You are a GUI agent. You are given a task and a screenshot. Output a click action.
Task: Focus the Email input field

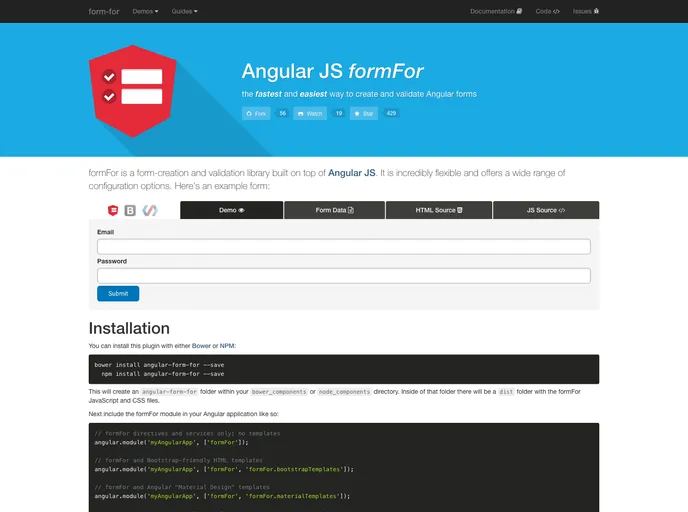(x=344, y=247)
